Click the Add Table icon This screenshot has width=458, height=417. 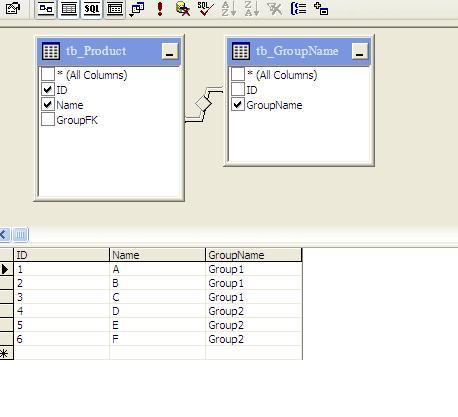[321, 9]
